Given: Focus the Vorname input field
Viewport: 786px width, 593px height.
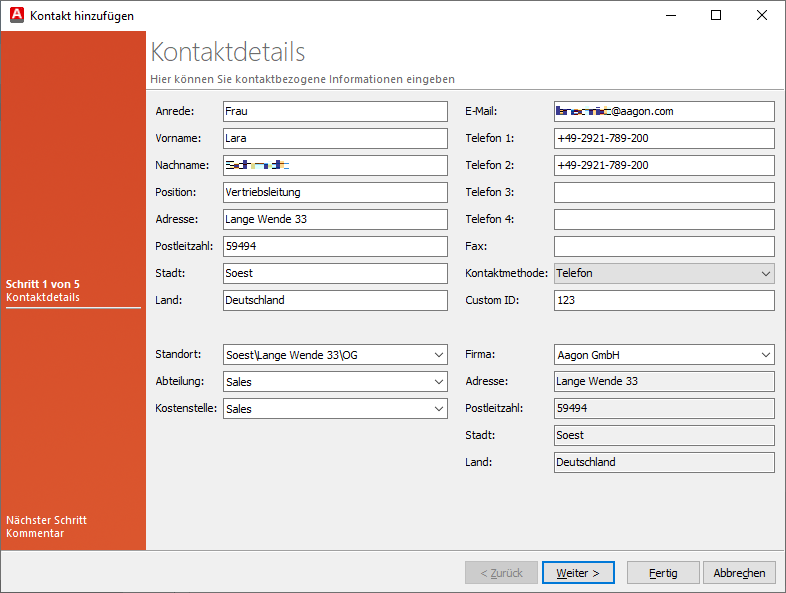Looking at the screenshot, I should tap(335, 138).
